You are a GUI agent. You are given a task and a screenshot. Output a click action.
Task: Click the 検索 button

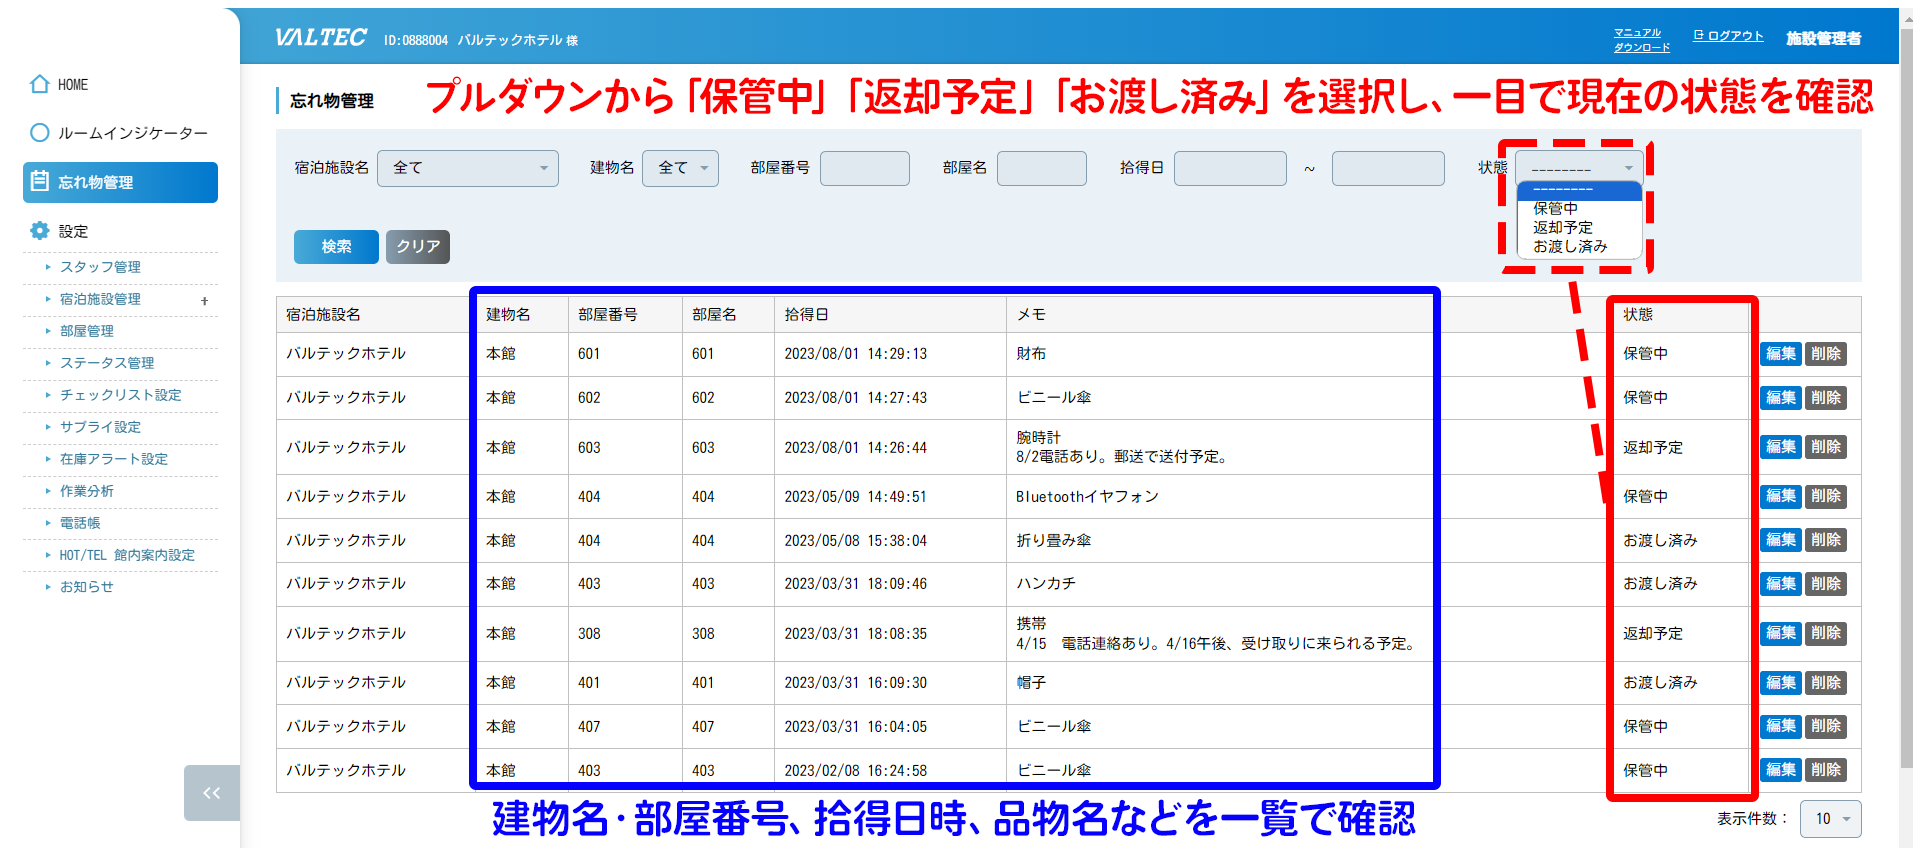click(336, 247)
